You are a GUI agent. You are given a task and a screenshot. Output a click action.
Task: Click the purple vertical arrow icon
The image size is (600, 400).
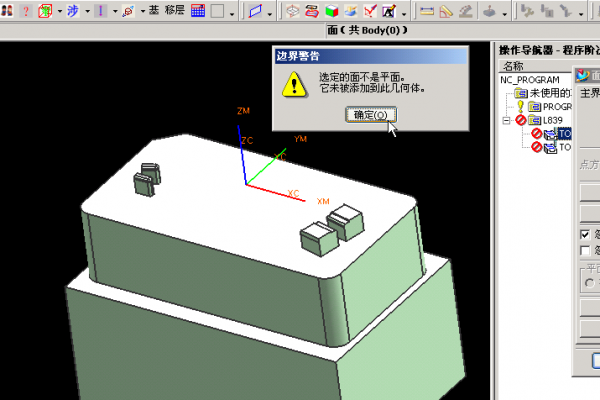tap(101, 11)
